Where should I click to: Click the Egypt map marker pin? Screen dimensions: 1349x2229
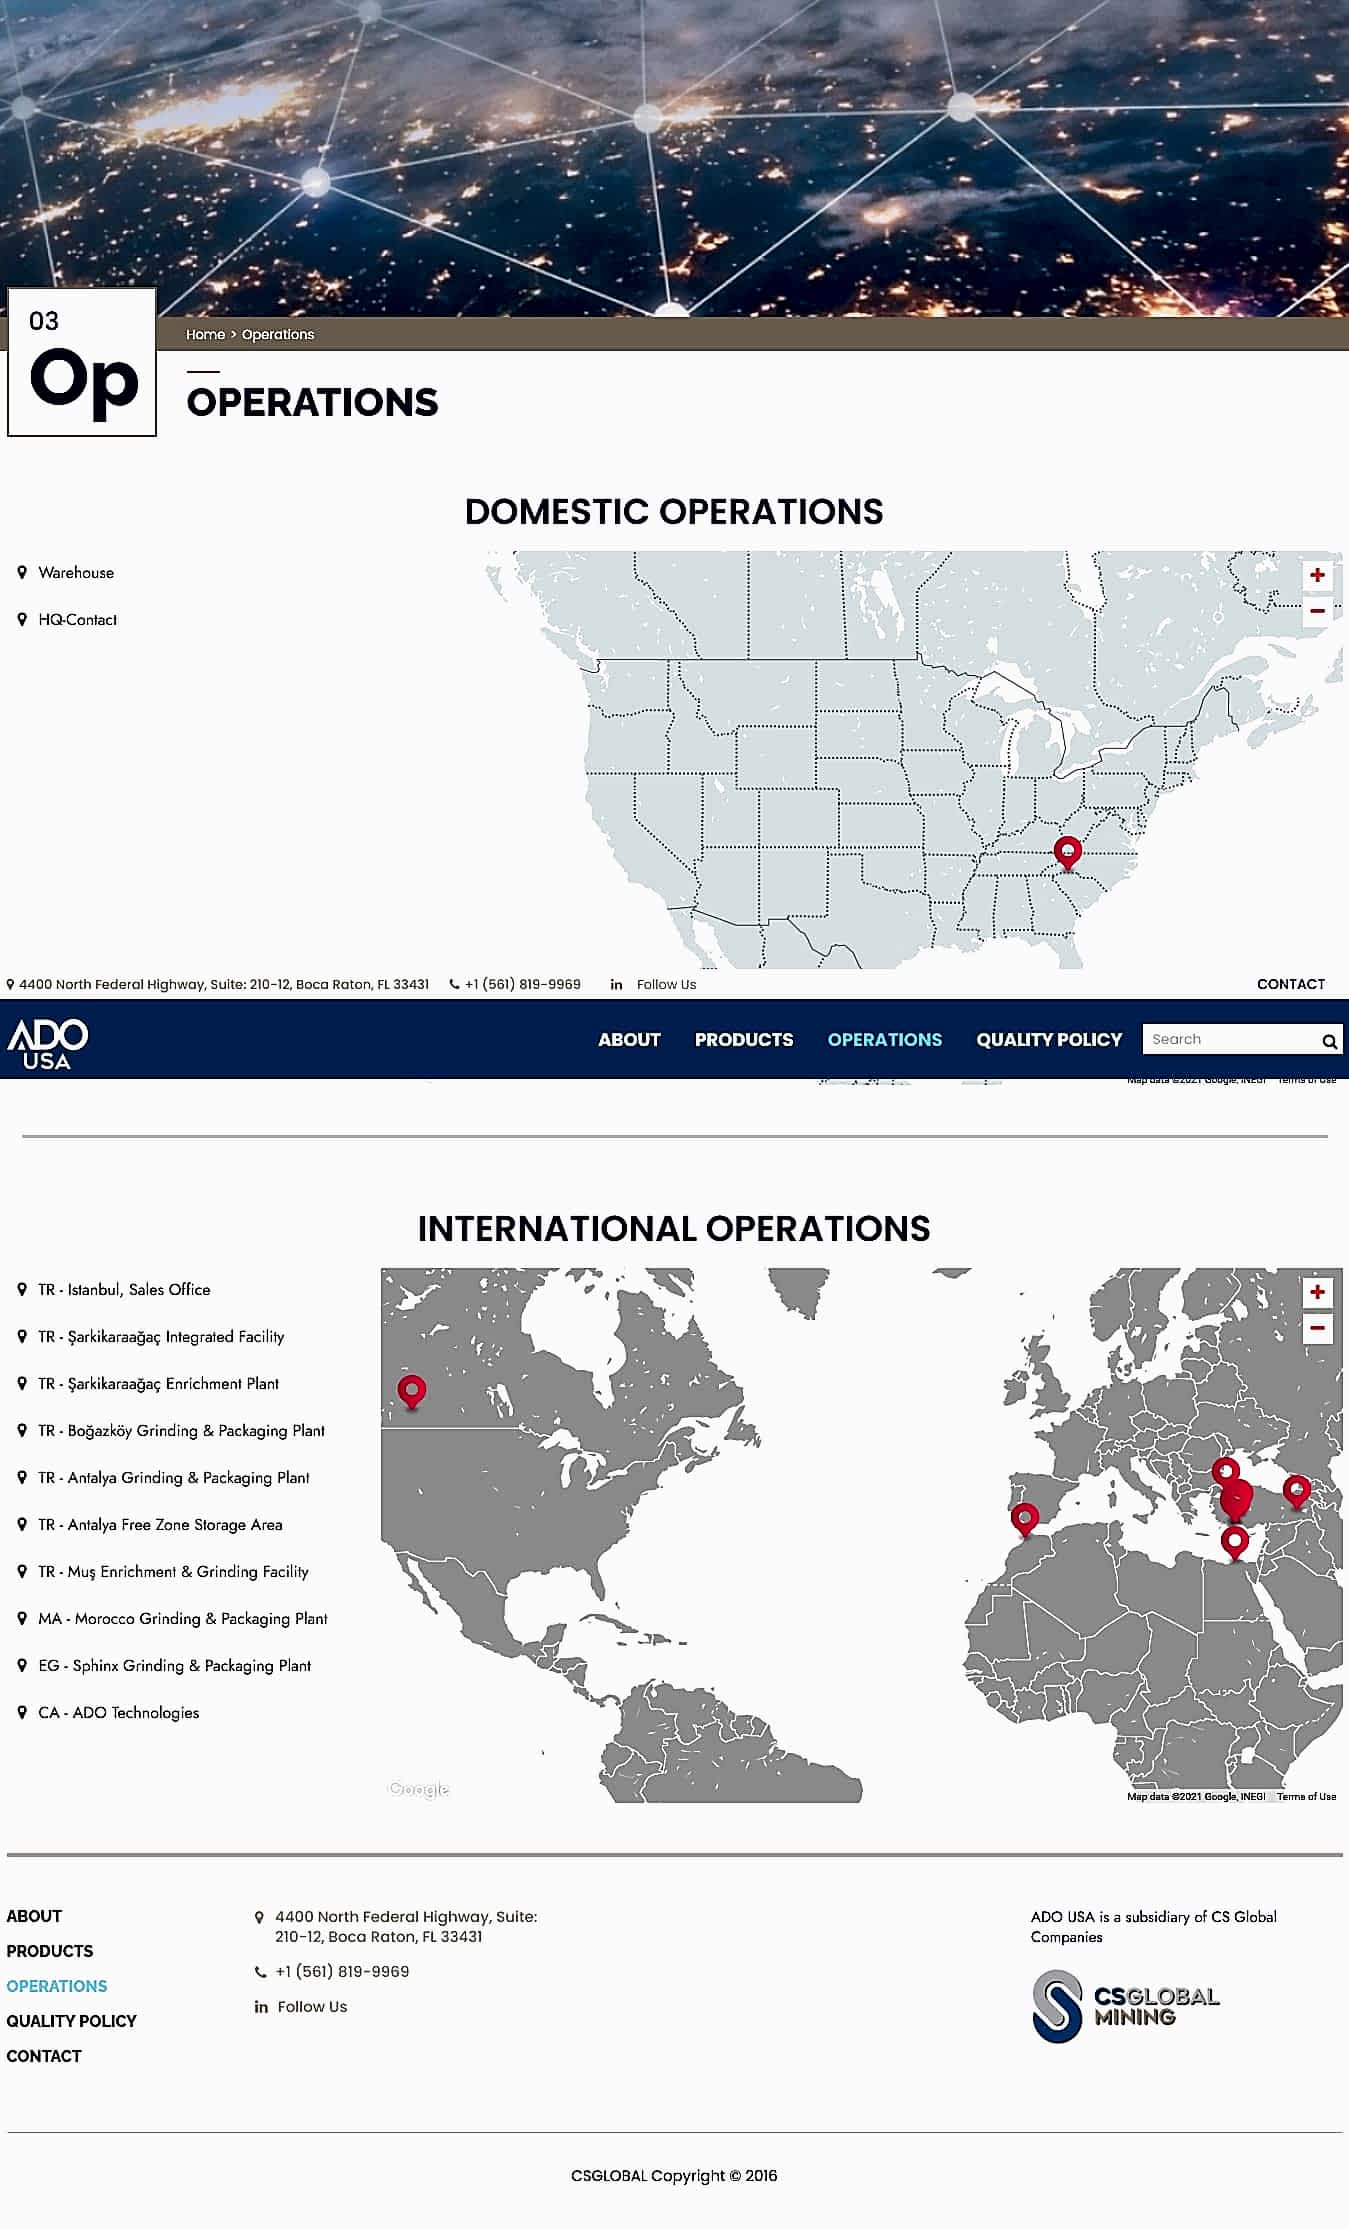(x=1235, y=1541)
